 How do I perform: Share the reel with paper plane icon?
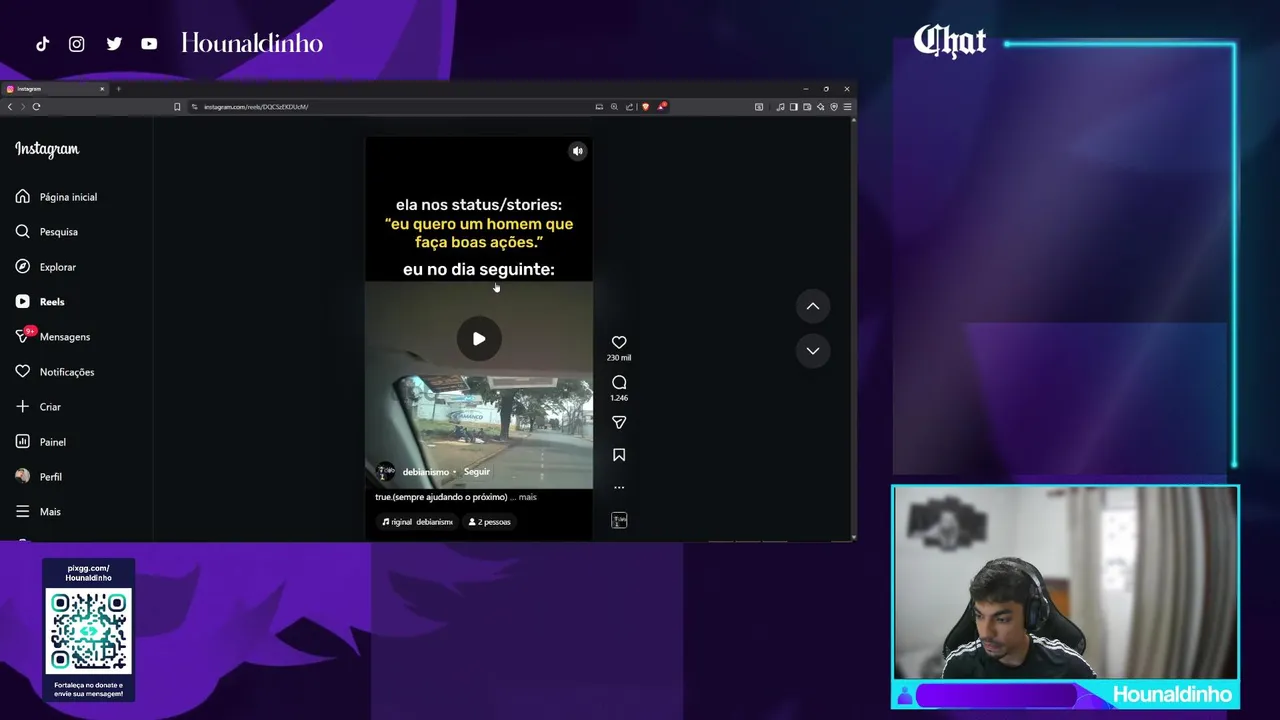click(619, 422)
